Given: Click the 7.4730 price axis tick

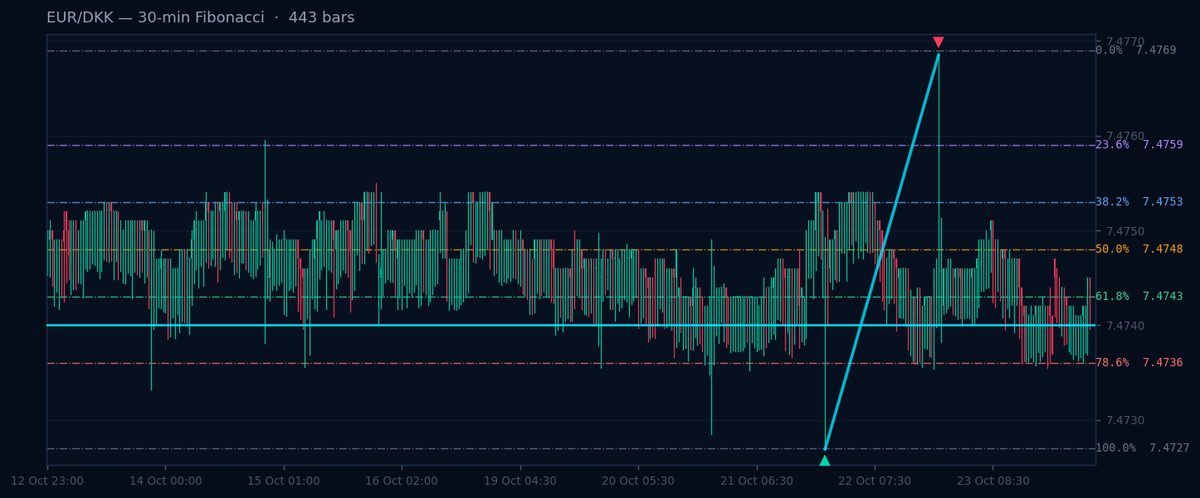Looking at the screenshot, I should [x=1125, y=421].
